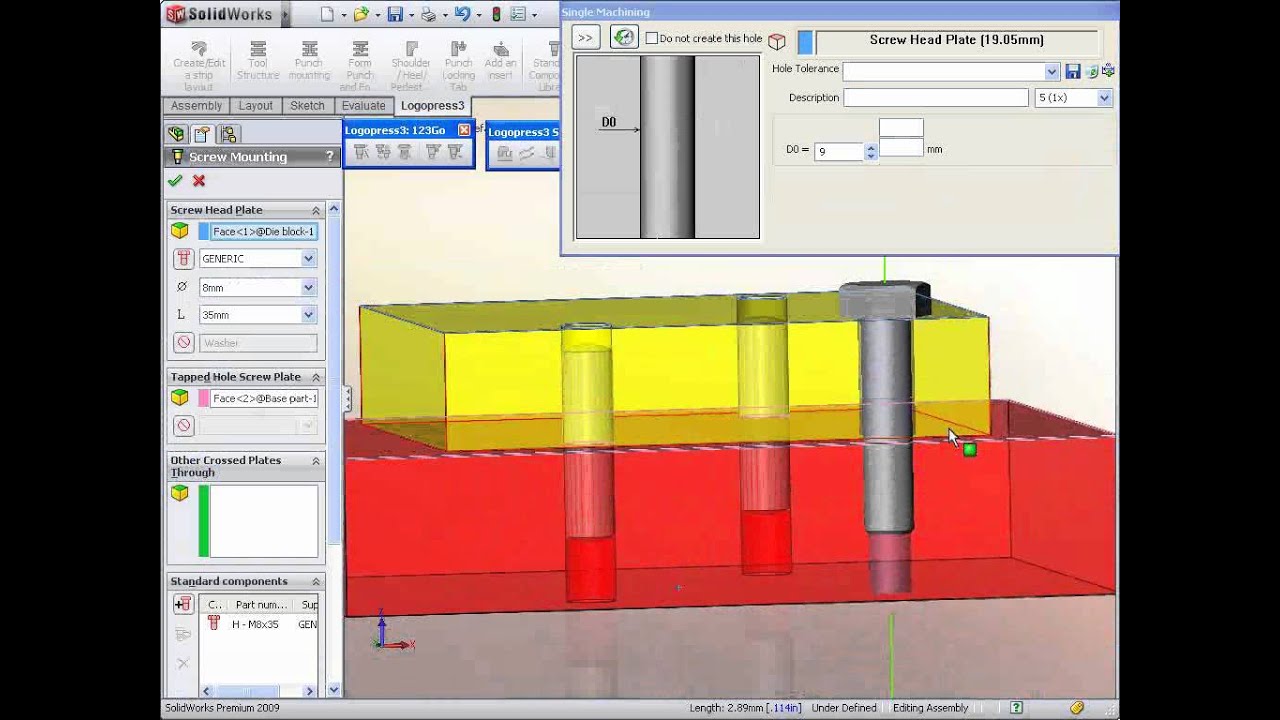Click the Description text field
This screenshot has height=720, width=1280.
coord(936,98)
